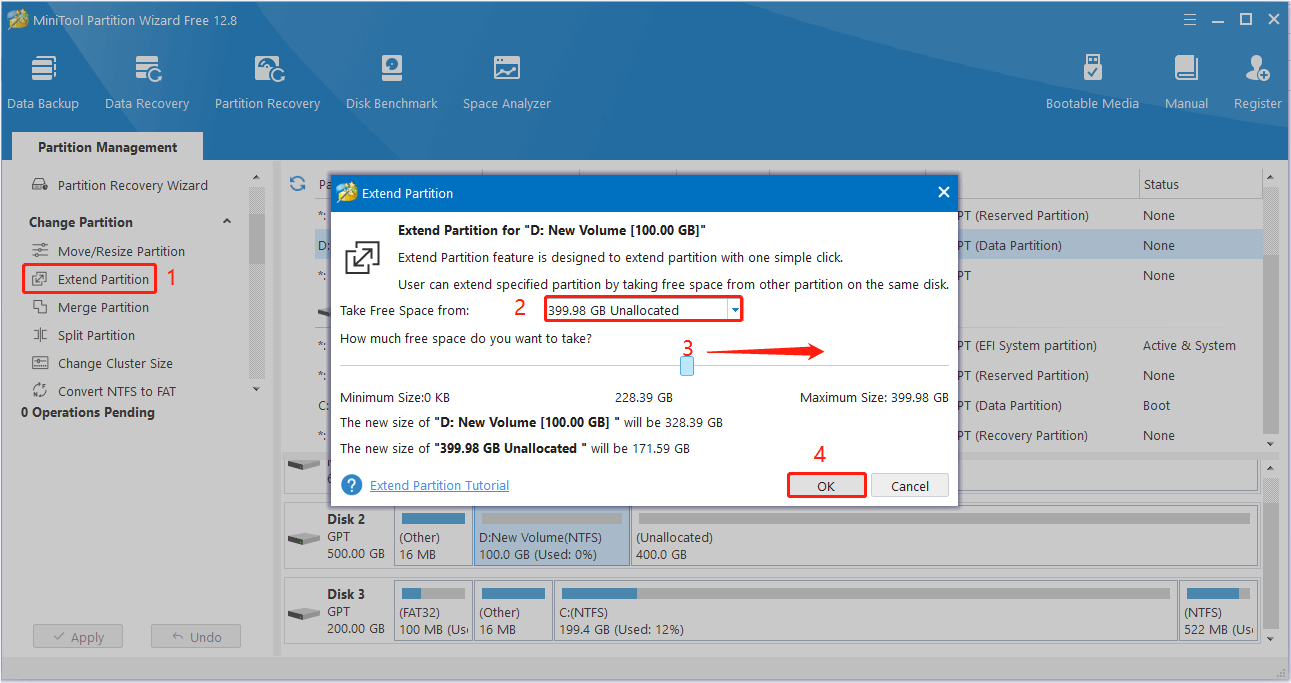Choose Move/Resize Partition option
Viewport: 1291px width, 683px height.
[x=121, y=251]
